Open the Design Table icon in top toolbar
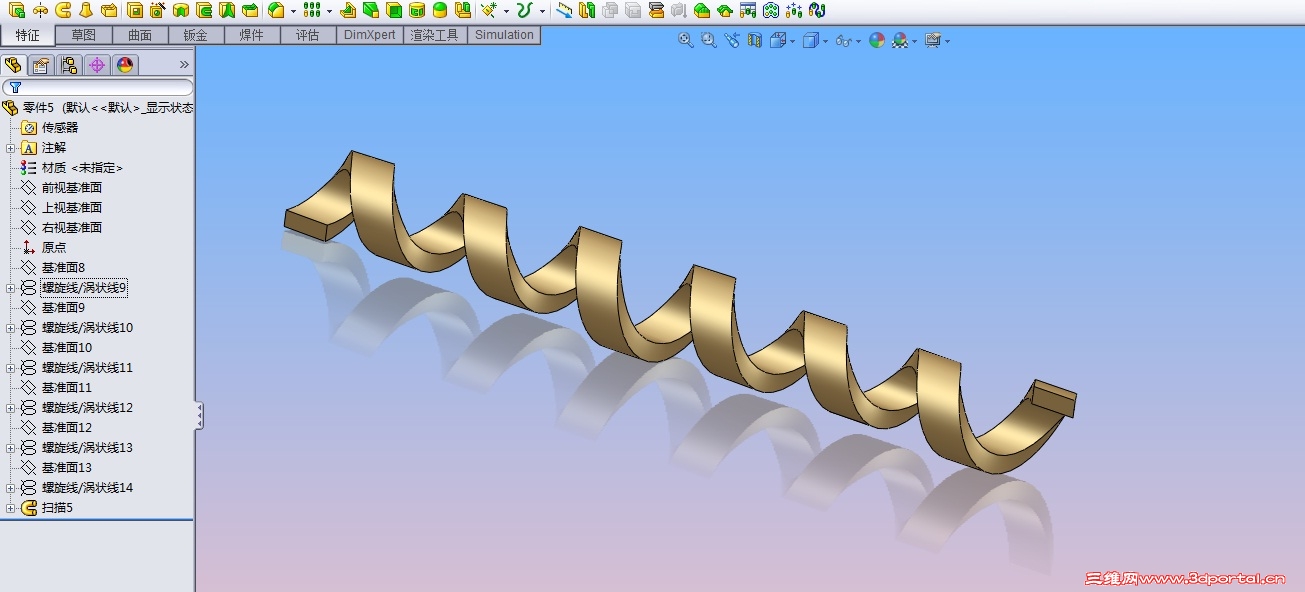 click(747, 11)
